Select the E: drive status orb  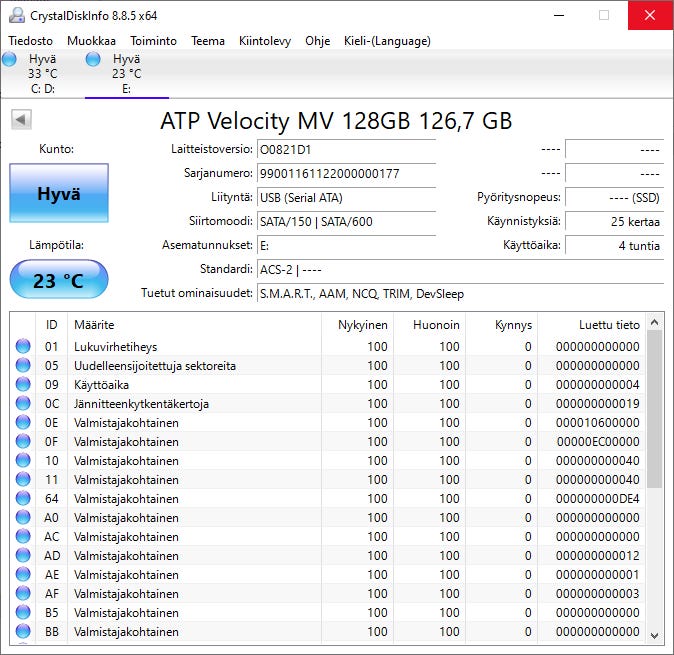coord(94,60)
